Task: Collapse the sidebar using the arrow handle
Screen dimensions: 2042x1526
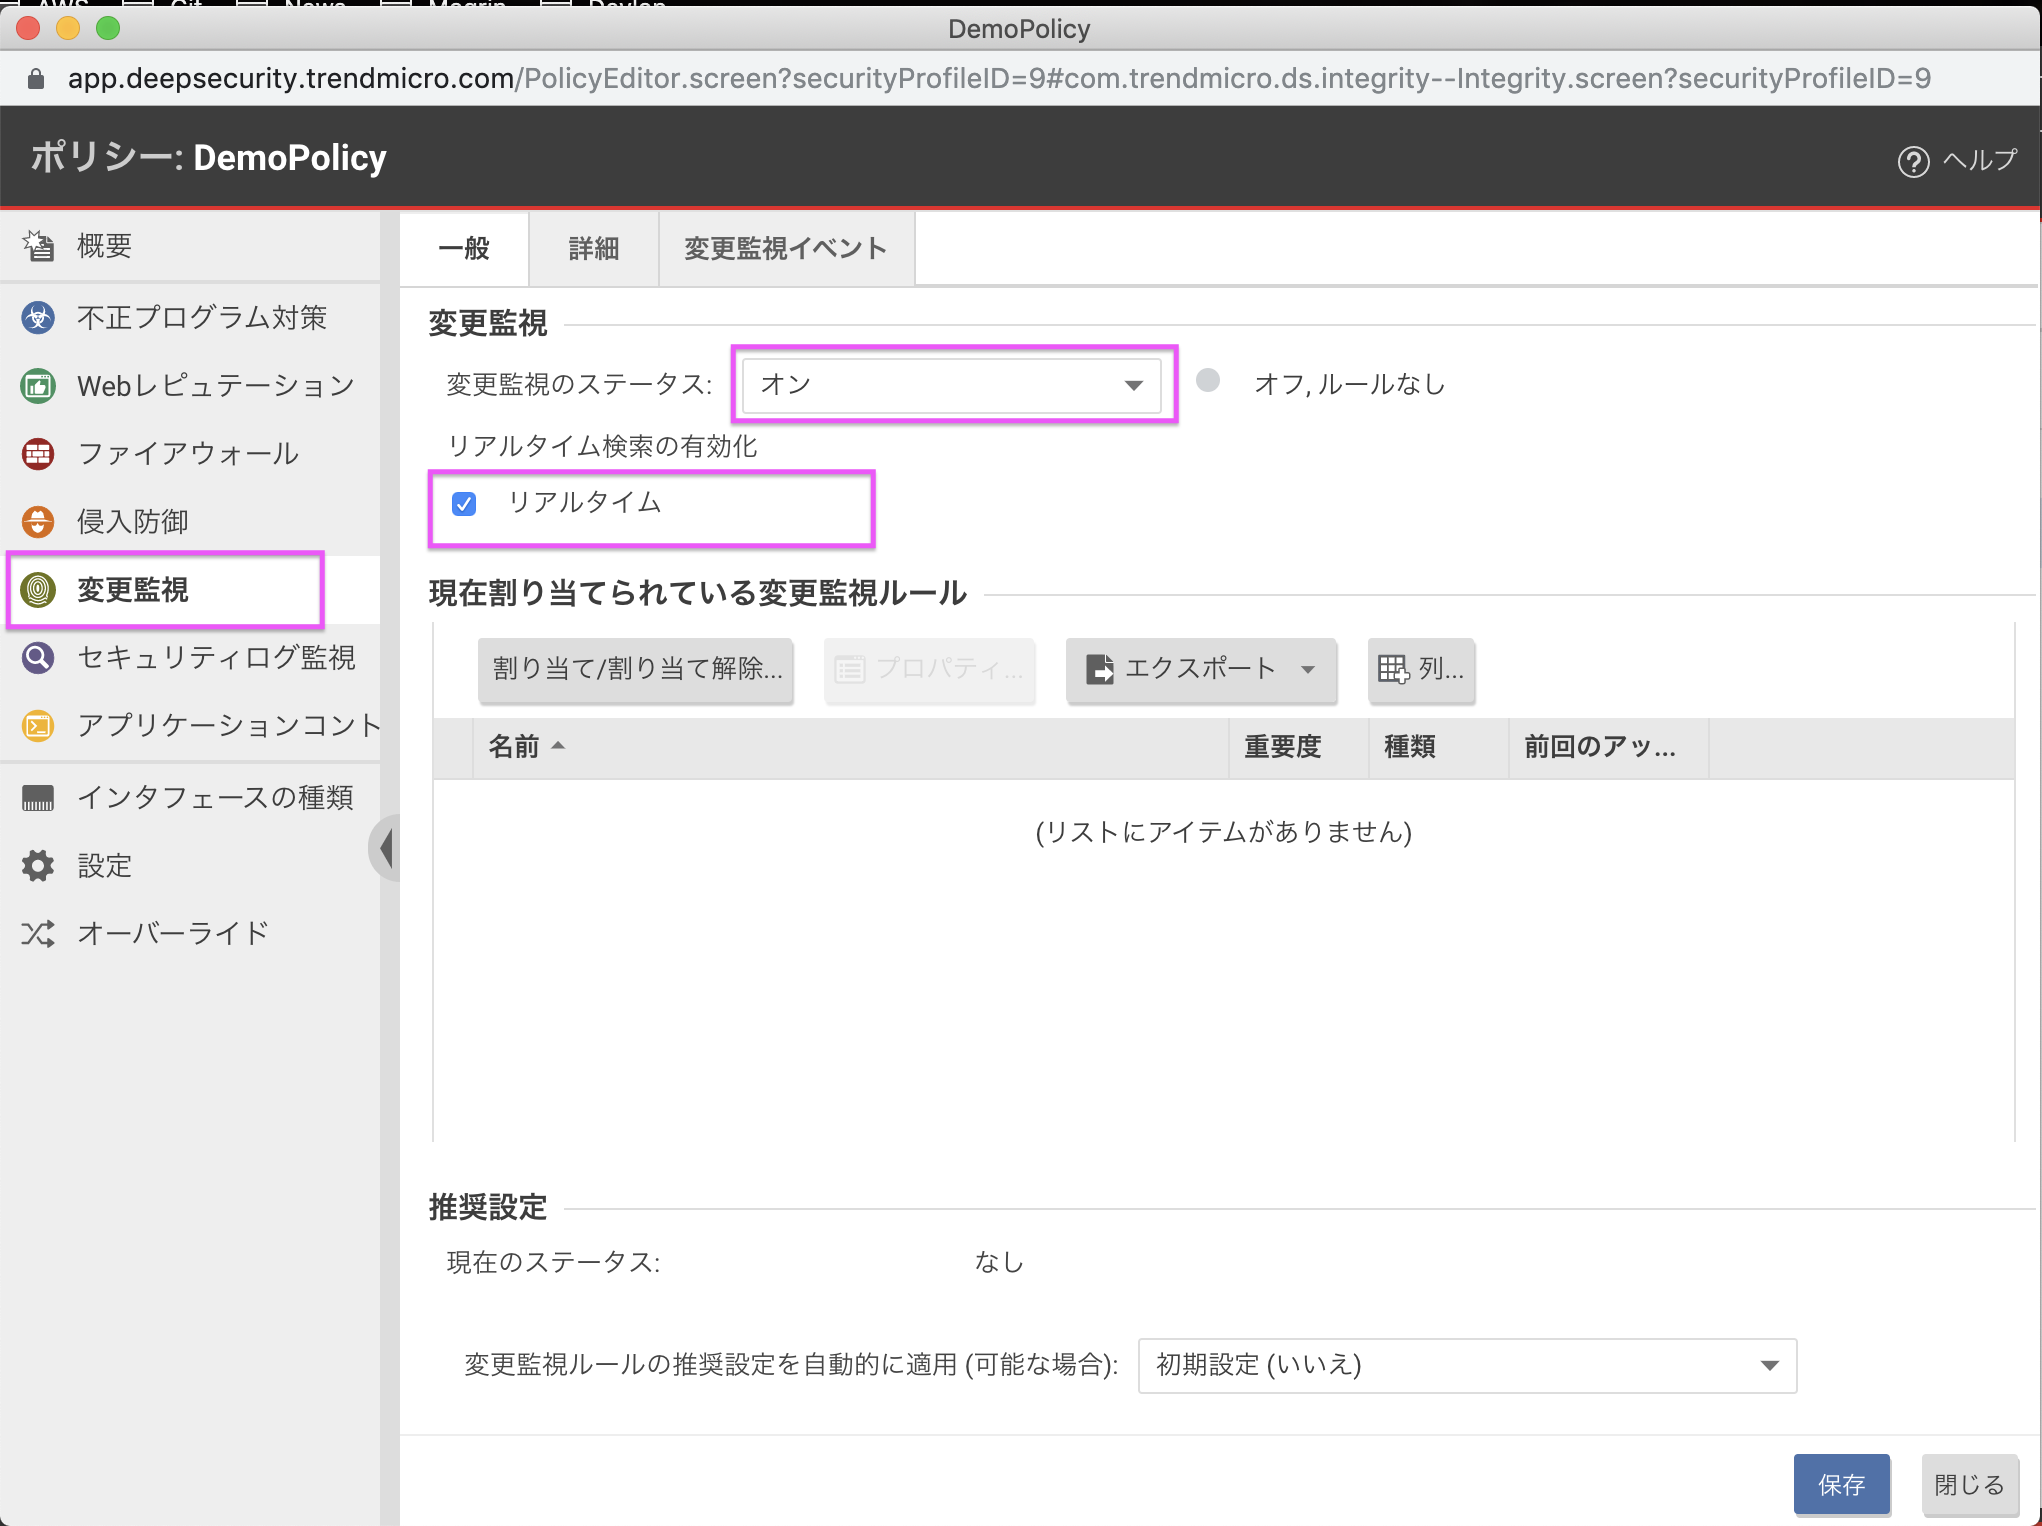Action: pyautogui.click(x=388, y=847)
